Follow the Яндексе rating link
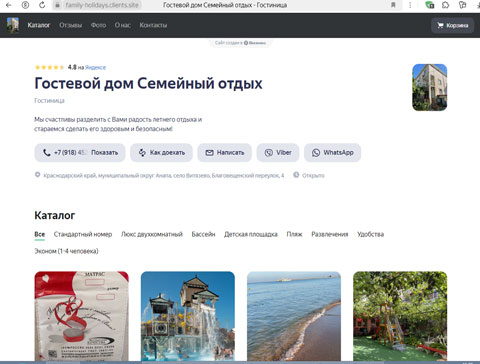The image size is (480, 364). point(95,67)
